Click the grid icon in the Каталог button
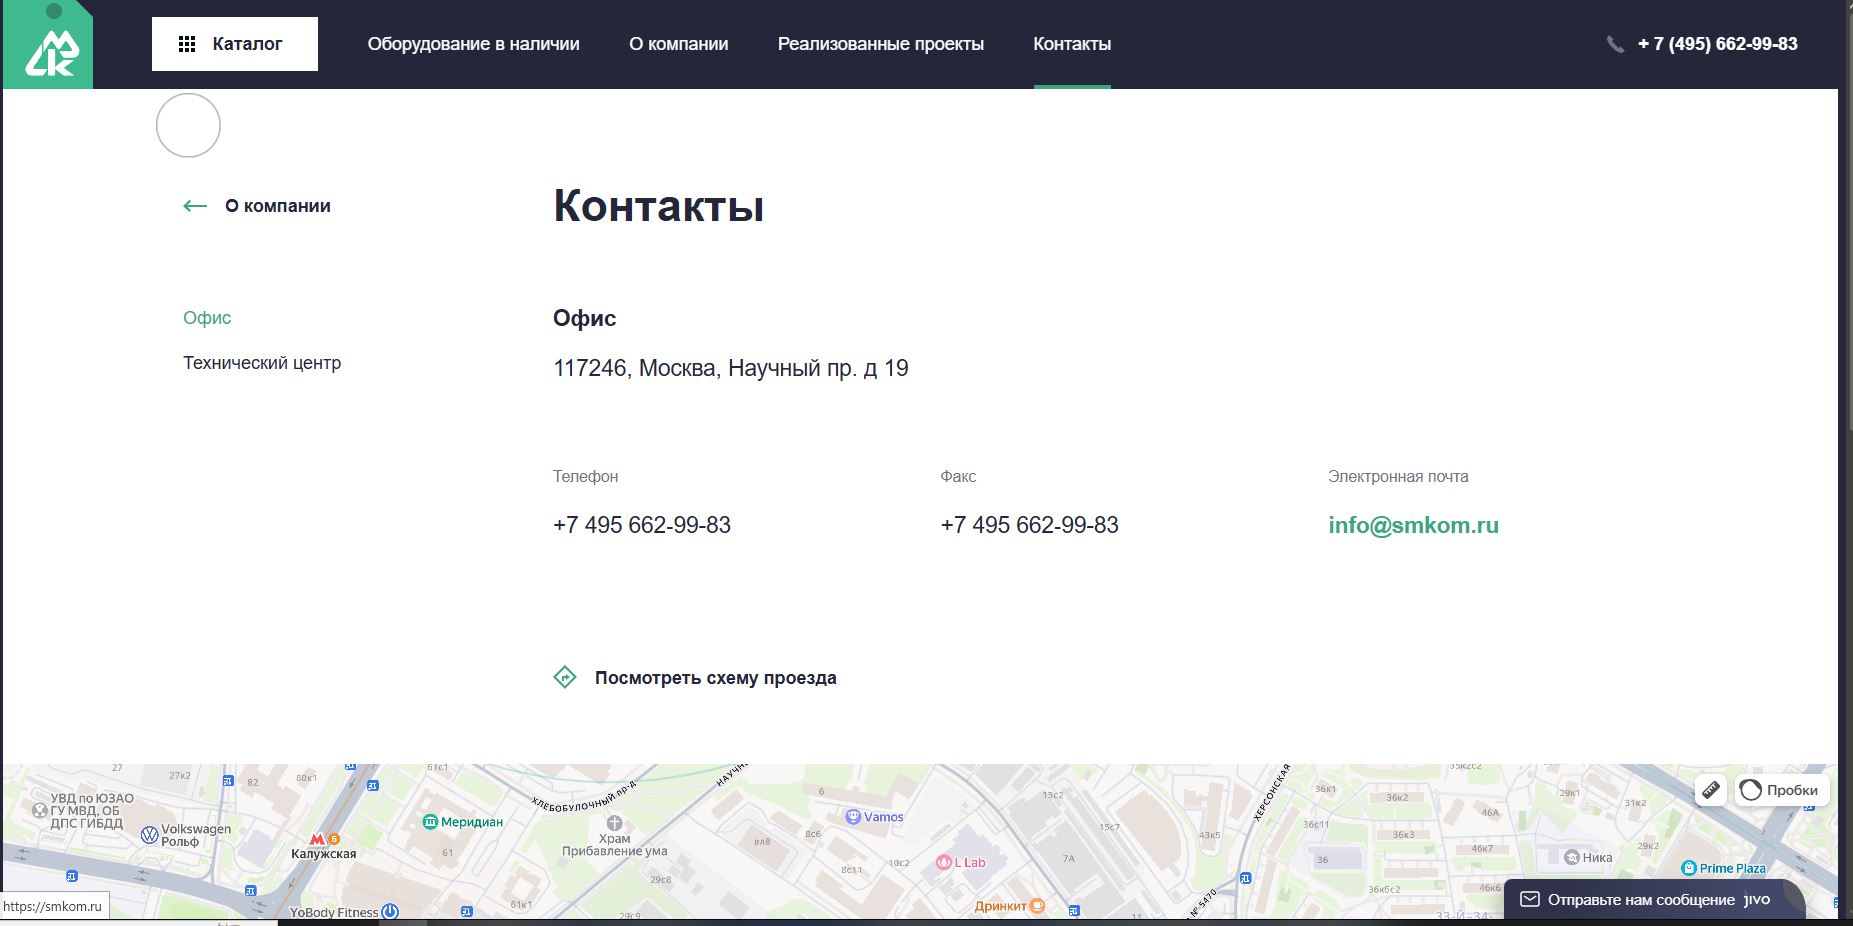1853x926 pixels. click(187, 44)
